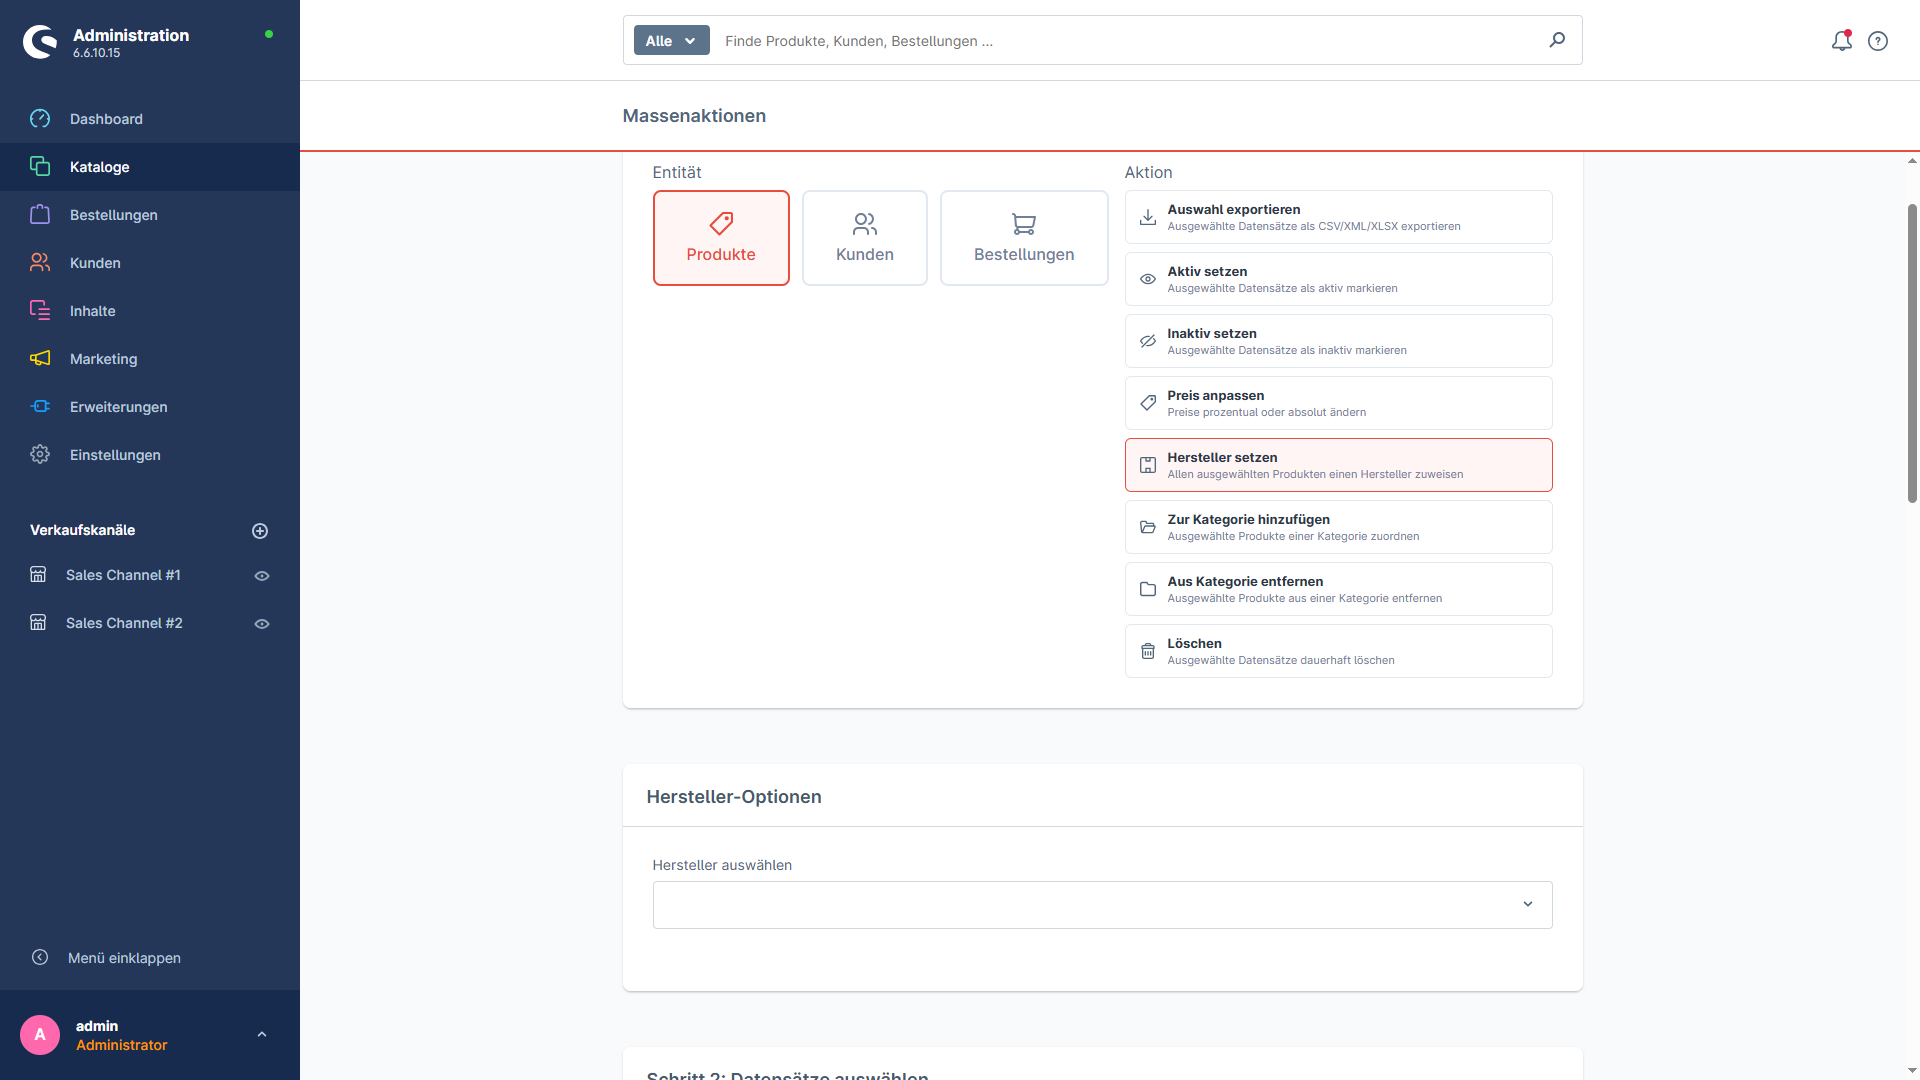Choose the Löschen action
This screenshot has width=1920, height=1080.
1338,651
